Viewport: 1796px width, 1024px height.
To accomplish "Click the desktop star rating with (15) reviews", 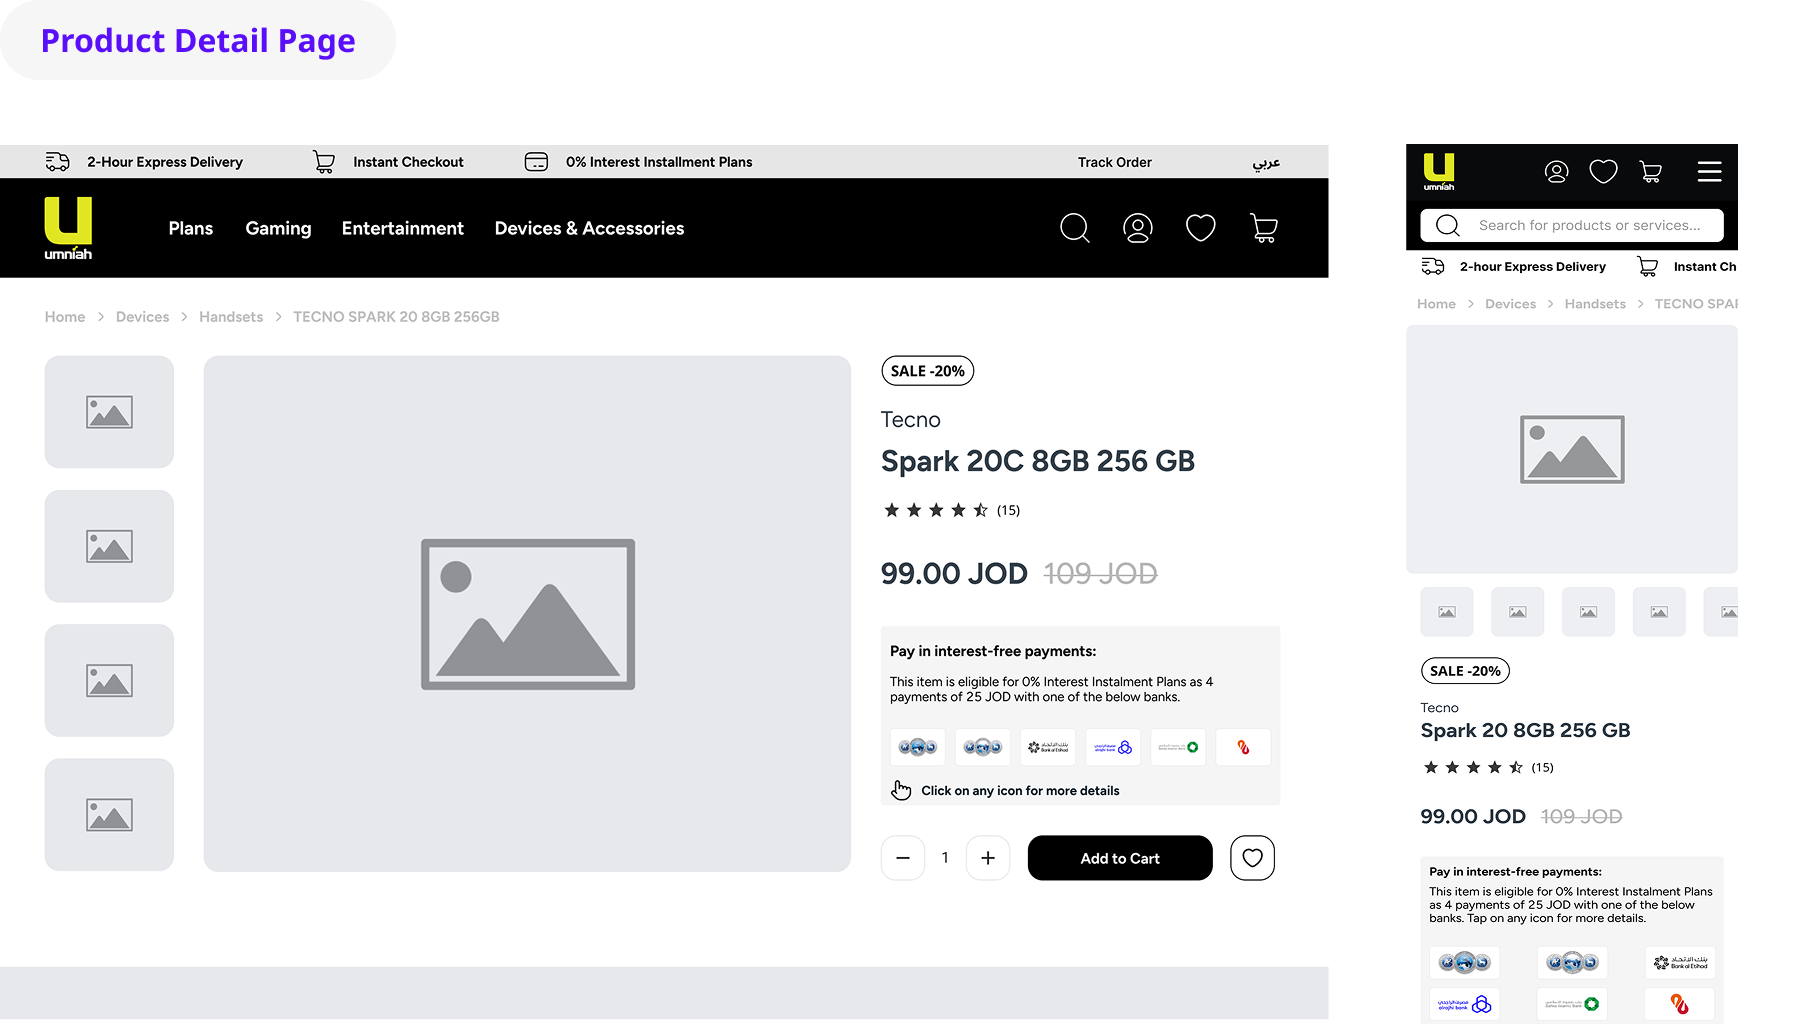I will pos(951,510).
